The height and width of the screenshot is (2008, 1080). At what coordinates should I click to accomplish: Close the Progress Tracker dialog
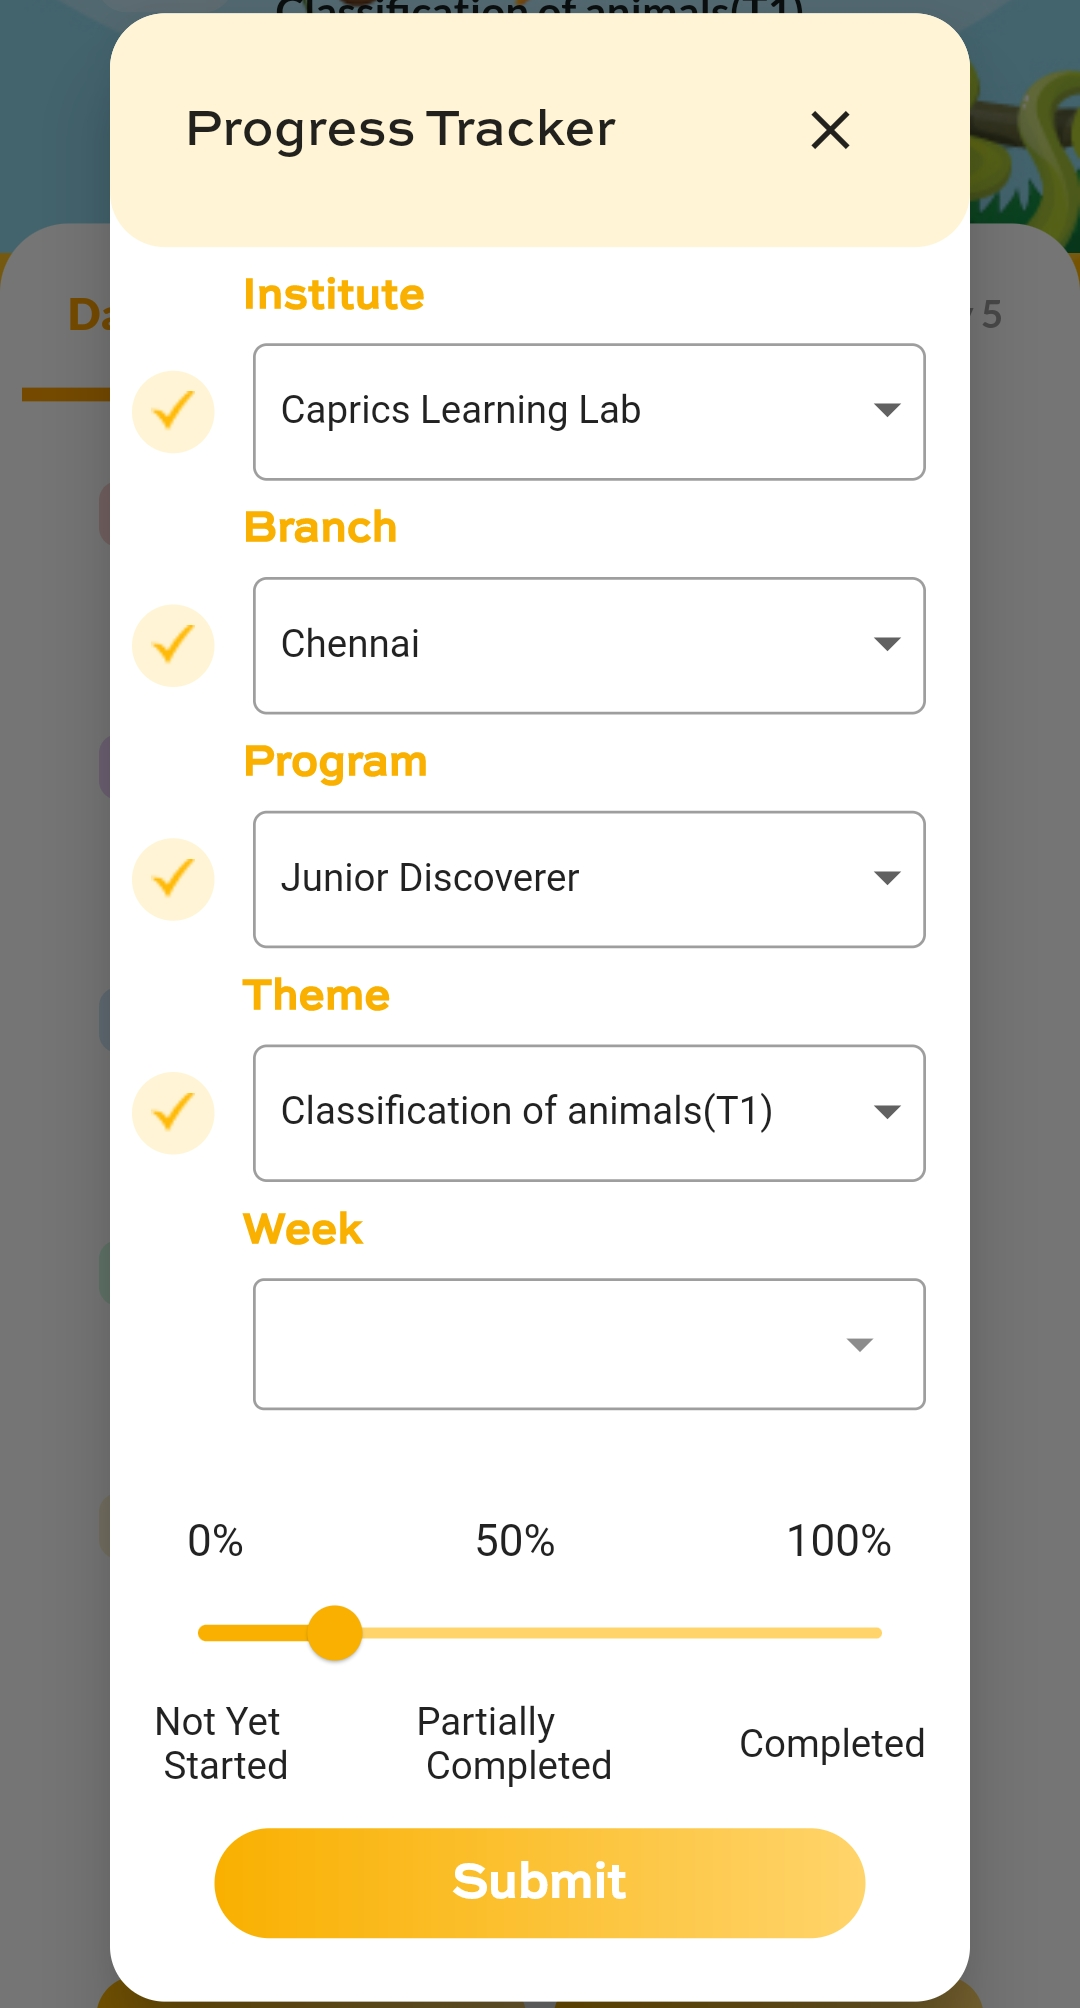click(x=830, y=130)
